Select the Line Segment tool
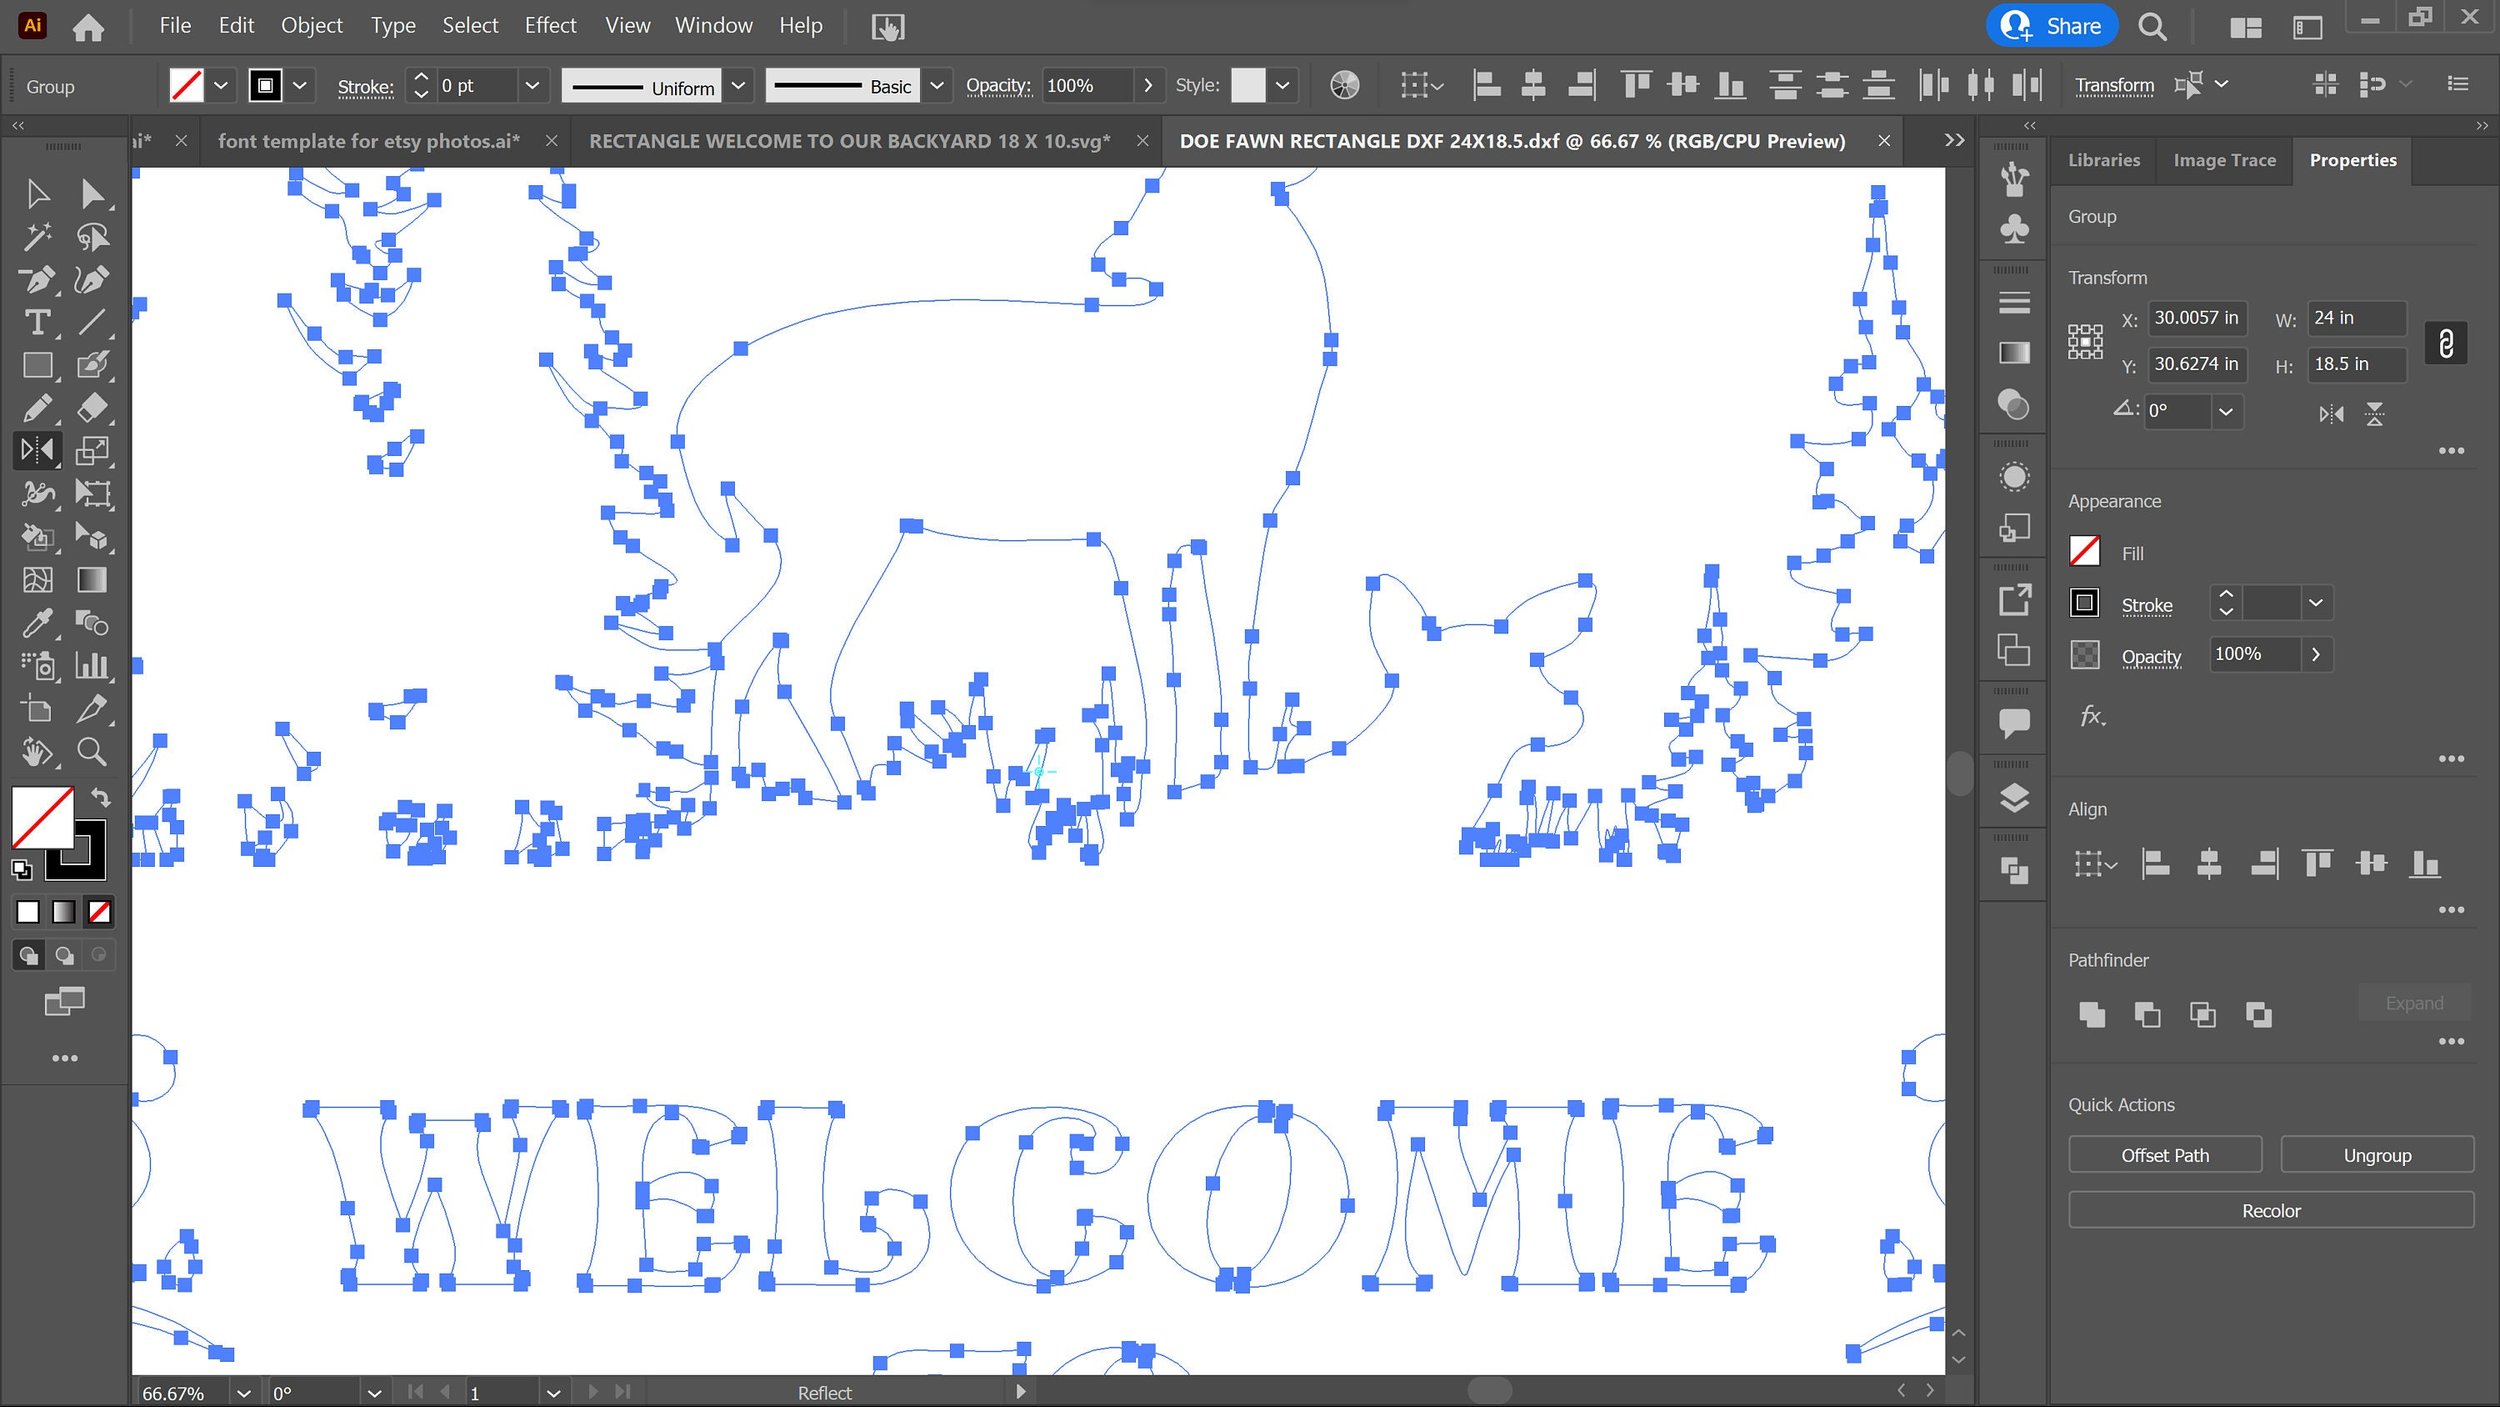The image size is (2500, 1407). tap(92, 322)
